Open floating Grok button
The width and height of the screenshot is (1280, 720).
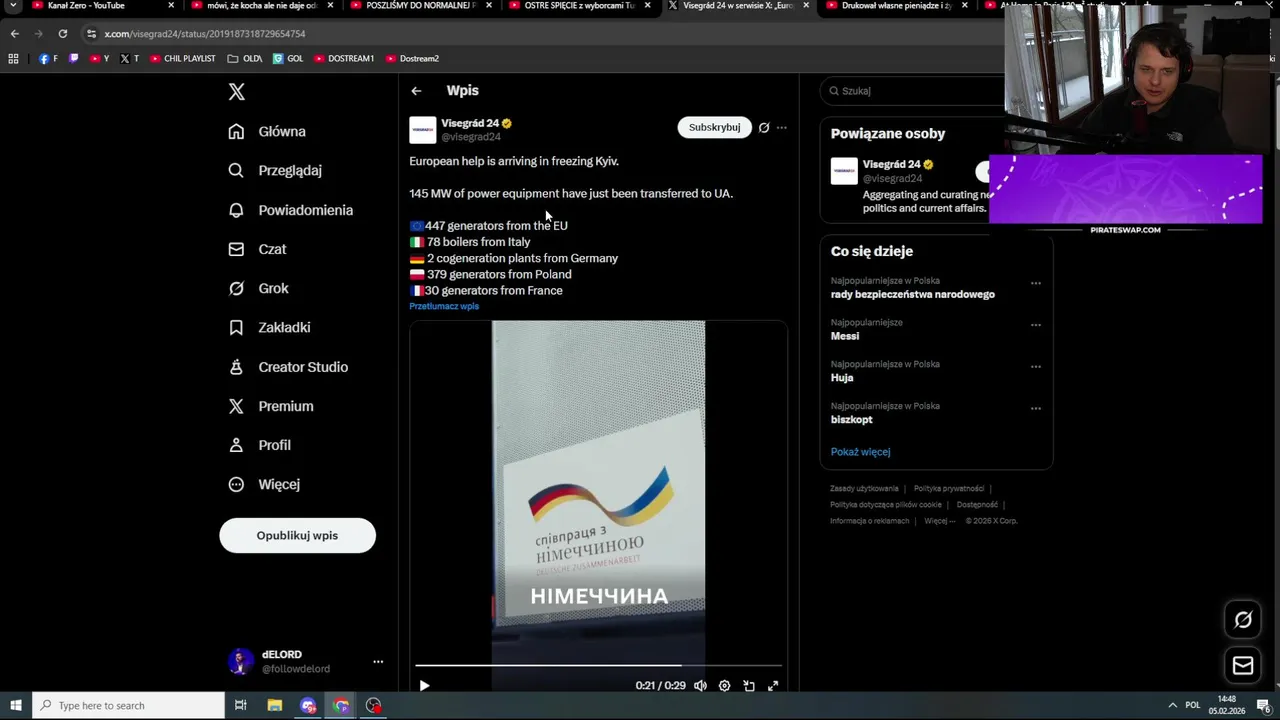tap(1243, 620)
